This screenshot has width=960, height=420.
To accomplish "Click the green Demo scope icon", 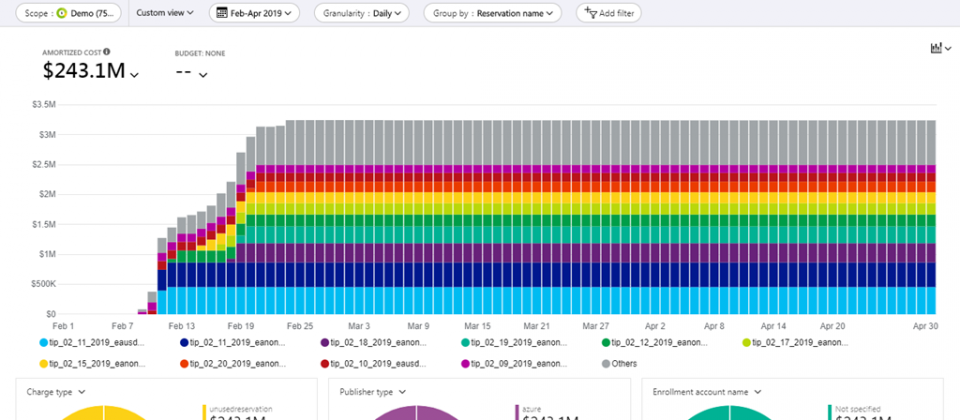I will pos(62,13).
